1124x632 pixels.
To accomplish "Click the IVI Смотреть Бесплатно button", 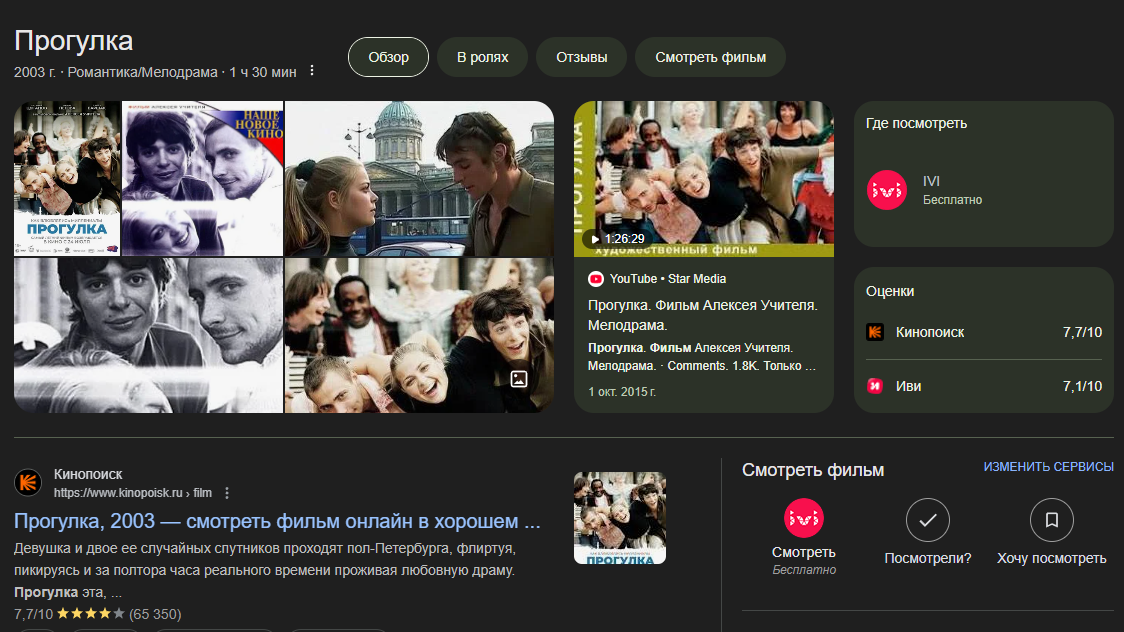I will (x=804, y=537).
